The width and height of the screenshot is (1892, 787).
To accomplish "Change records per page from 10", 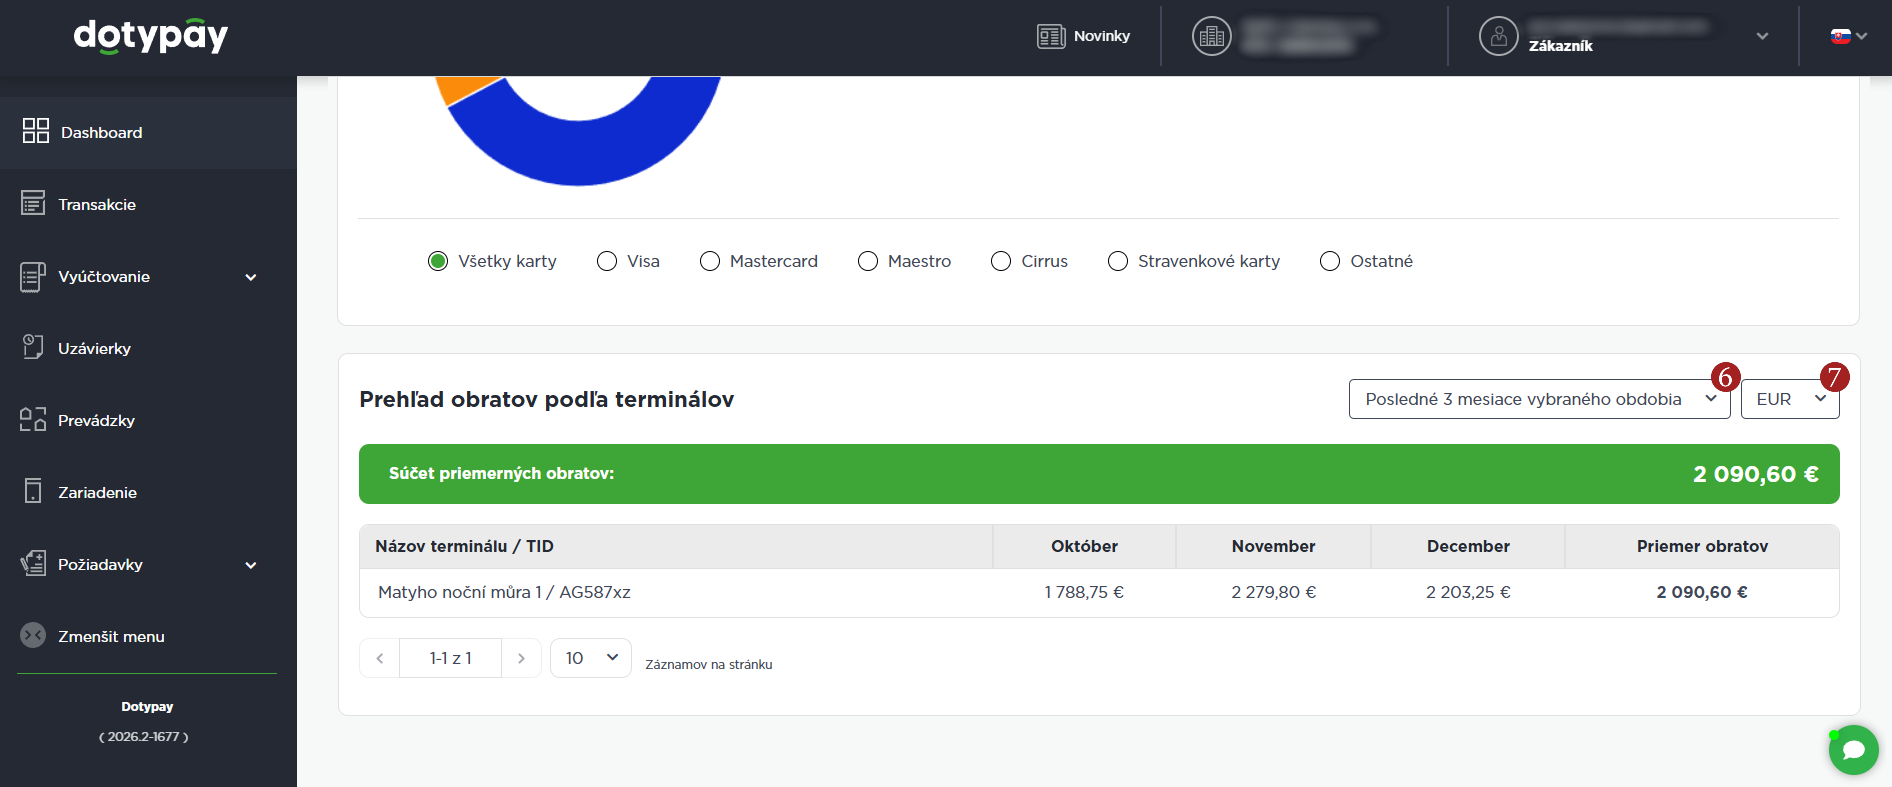I will pyautogui.click(x=590, y=658).
